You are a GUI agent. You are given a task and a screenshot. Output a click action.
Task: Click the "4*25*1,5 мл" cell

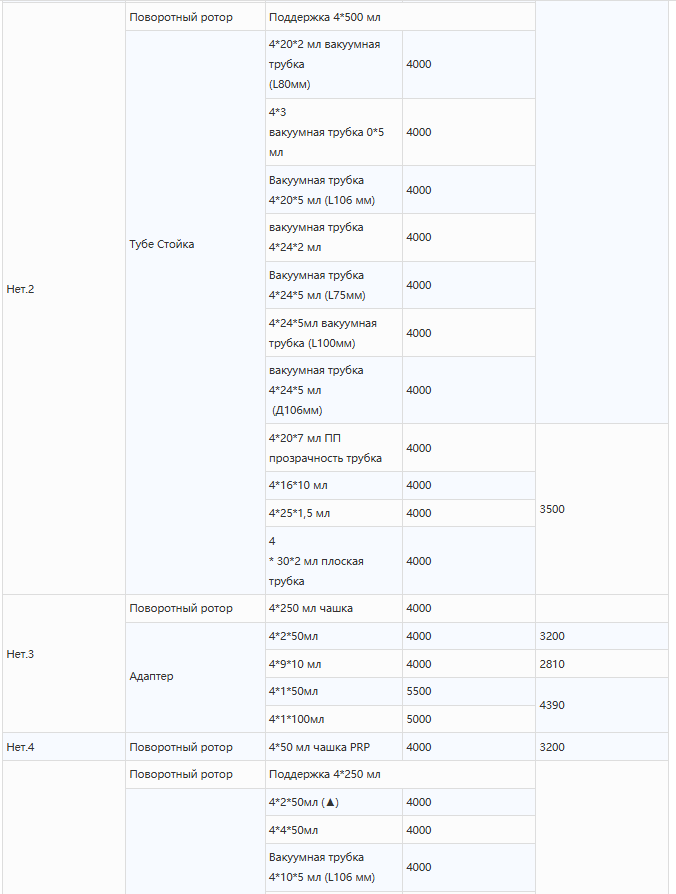point(300,513)
